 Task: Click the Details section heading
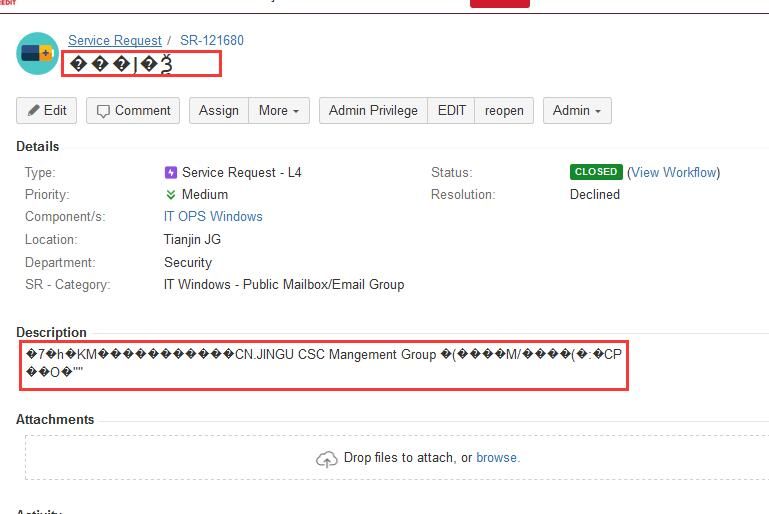pos(38,146)
